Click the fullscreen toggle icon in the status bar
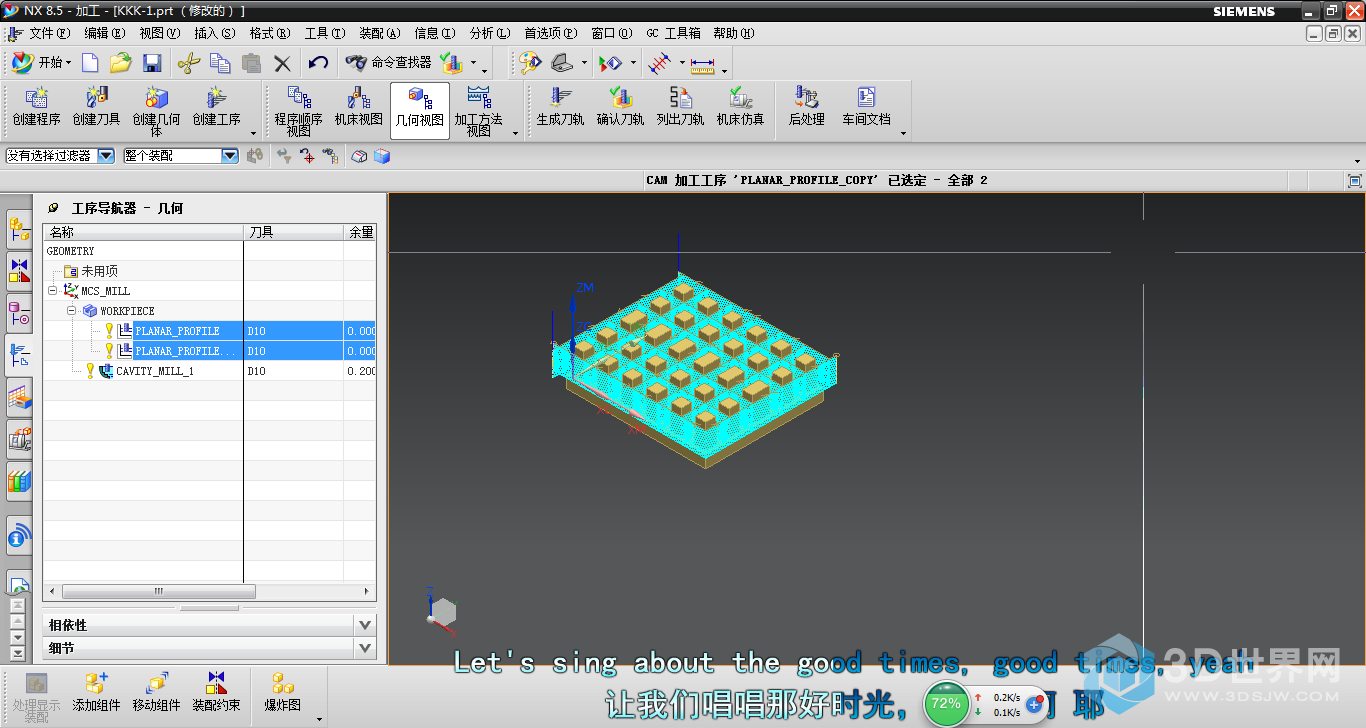Image resolution: width=1366 pixels, height=728 pixels. click(1354, 180)
